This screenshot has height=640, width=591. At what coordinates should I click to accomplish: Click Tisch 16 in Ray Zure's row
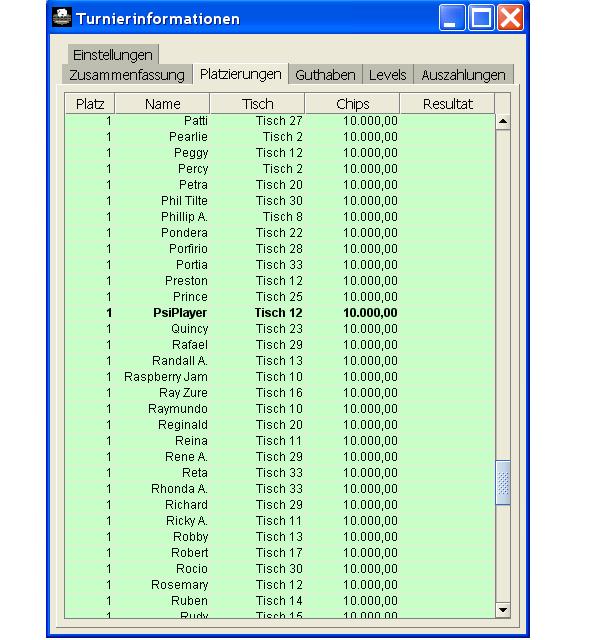point(279,393)
